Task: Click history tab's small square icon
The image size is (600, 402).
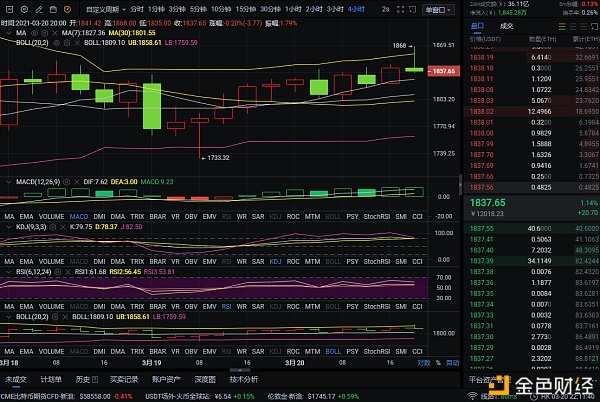Action: click(95, 379)
